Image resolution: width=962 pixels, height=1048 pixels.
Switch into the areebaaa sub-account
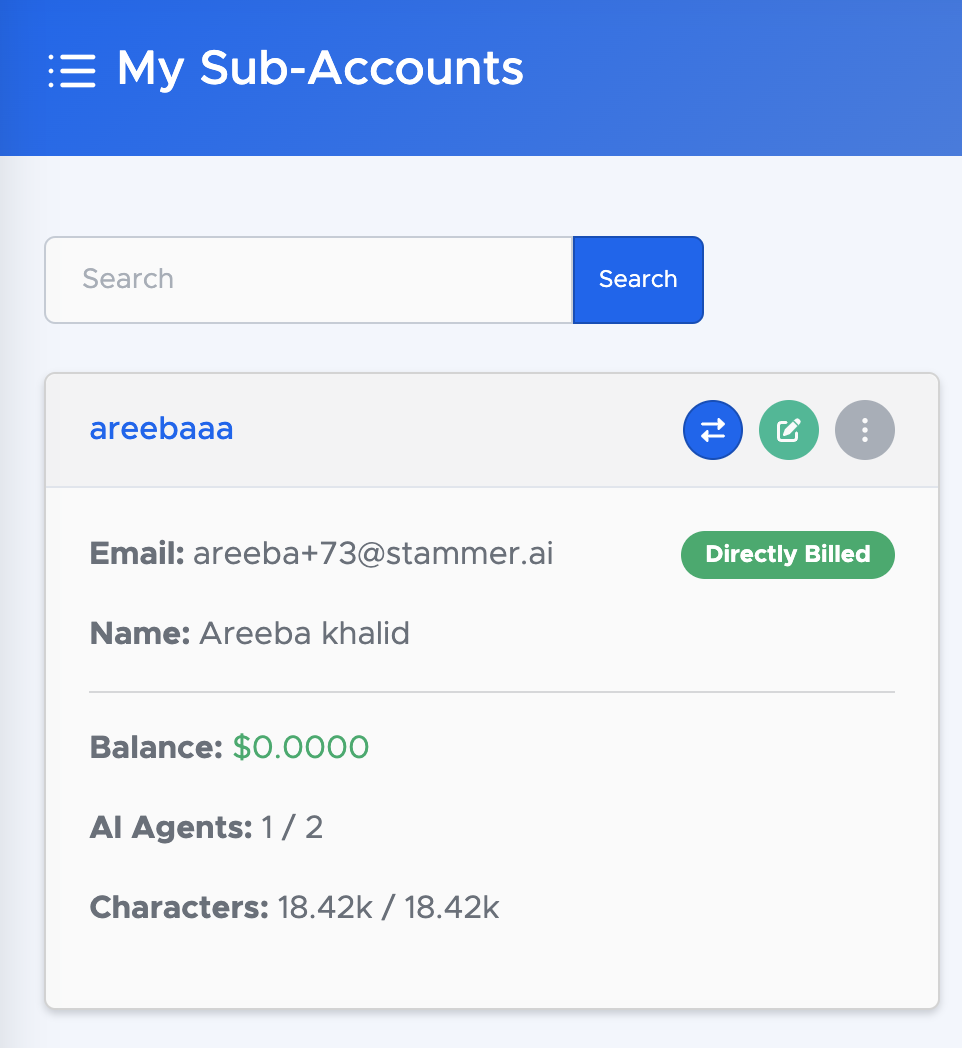[x=713, y=430]
